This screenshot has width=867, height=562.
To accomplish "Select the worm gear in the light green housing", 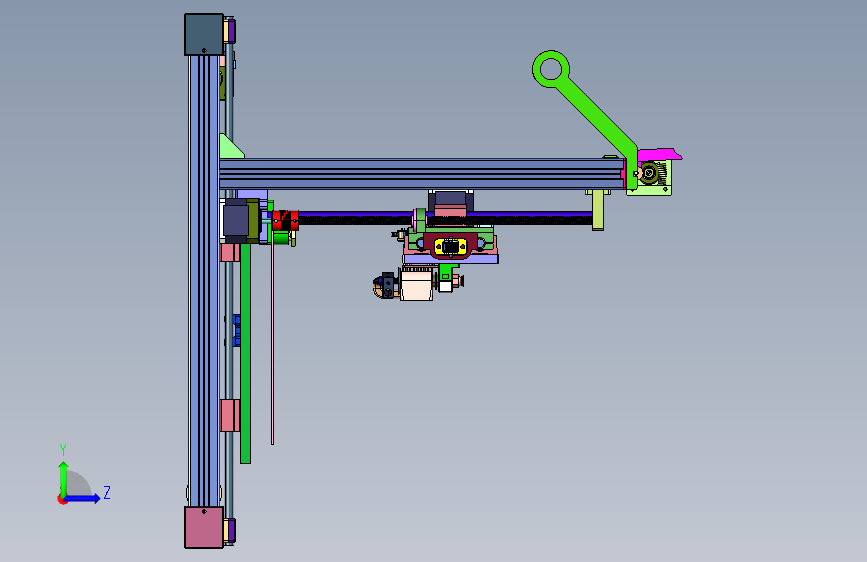I will click(x=651, y=174).
